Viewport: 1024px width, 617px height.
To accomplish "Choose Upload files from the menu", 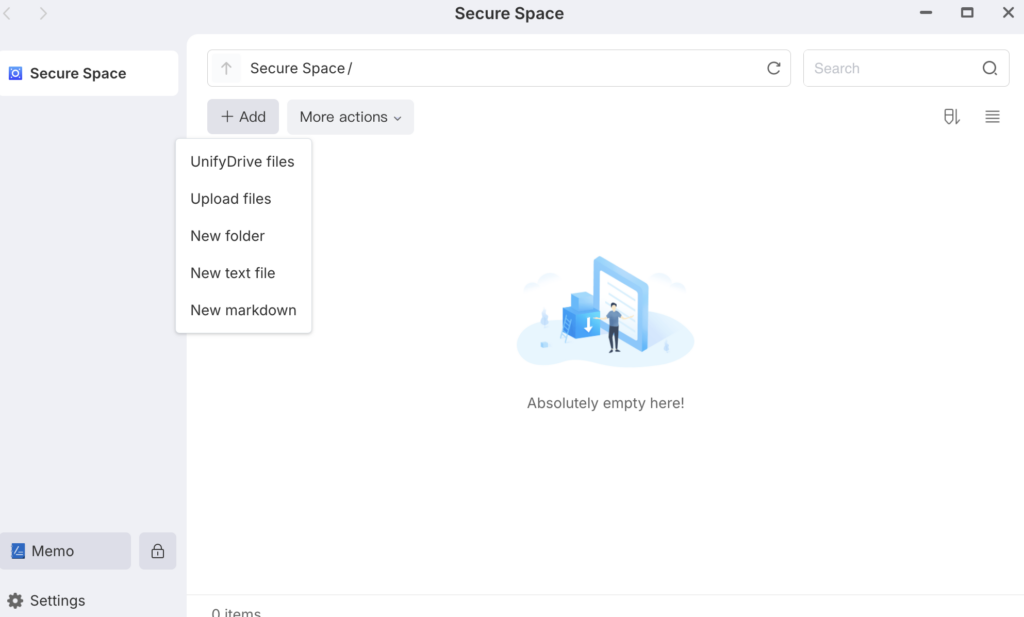I will click(231, 199).
